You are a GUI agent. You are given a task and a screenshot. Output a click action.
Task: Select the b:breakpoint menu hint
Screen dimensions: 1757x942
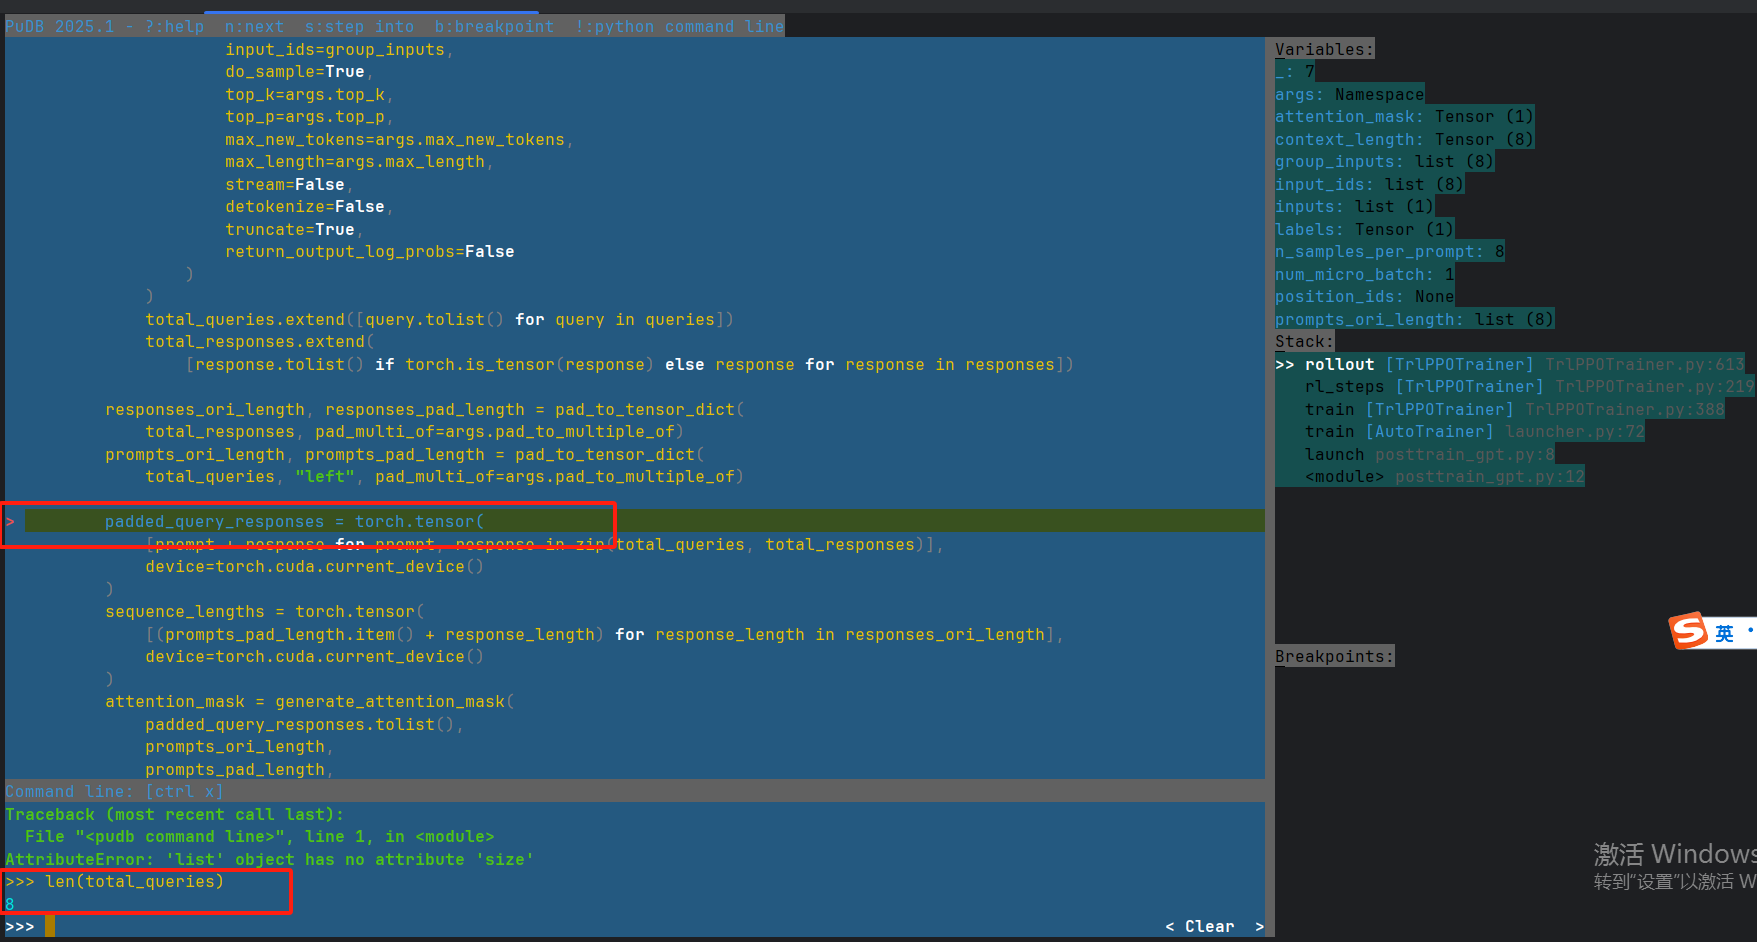click(494, 26)
